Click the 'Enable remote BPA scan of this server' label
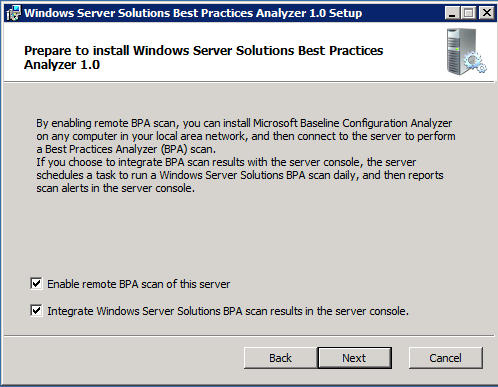498x387 pixels. point(139,284)
